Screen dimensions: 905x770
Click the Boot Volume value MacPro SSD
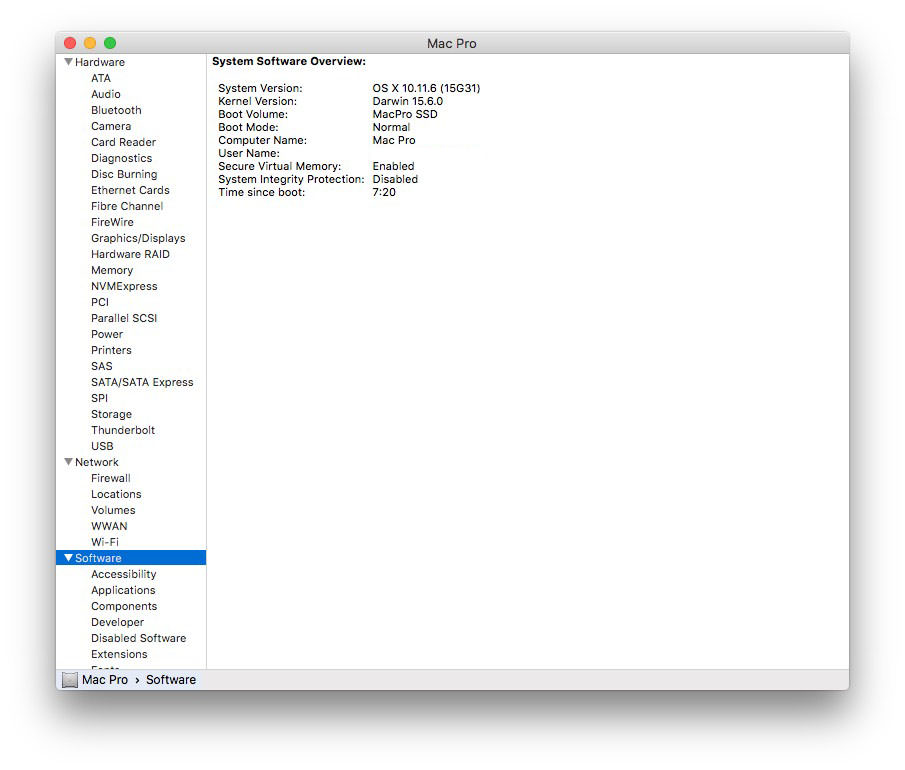pos(405,114)
